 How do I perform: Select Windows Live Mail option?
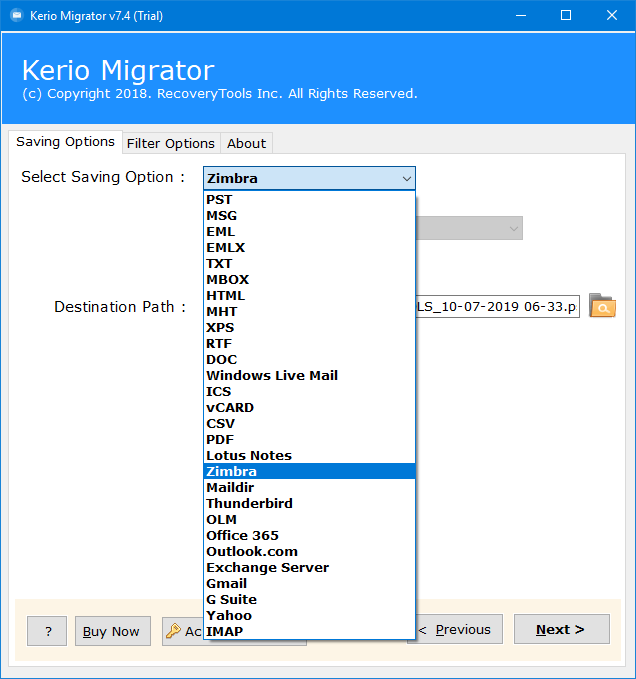point(309,376)
